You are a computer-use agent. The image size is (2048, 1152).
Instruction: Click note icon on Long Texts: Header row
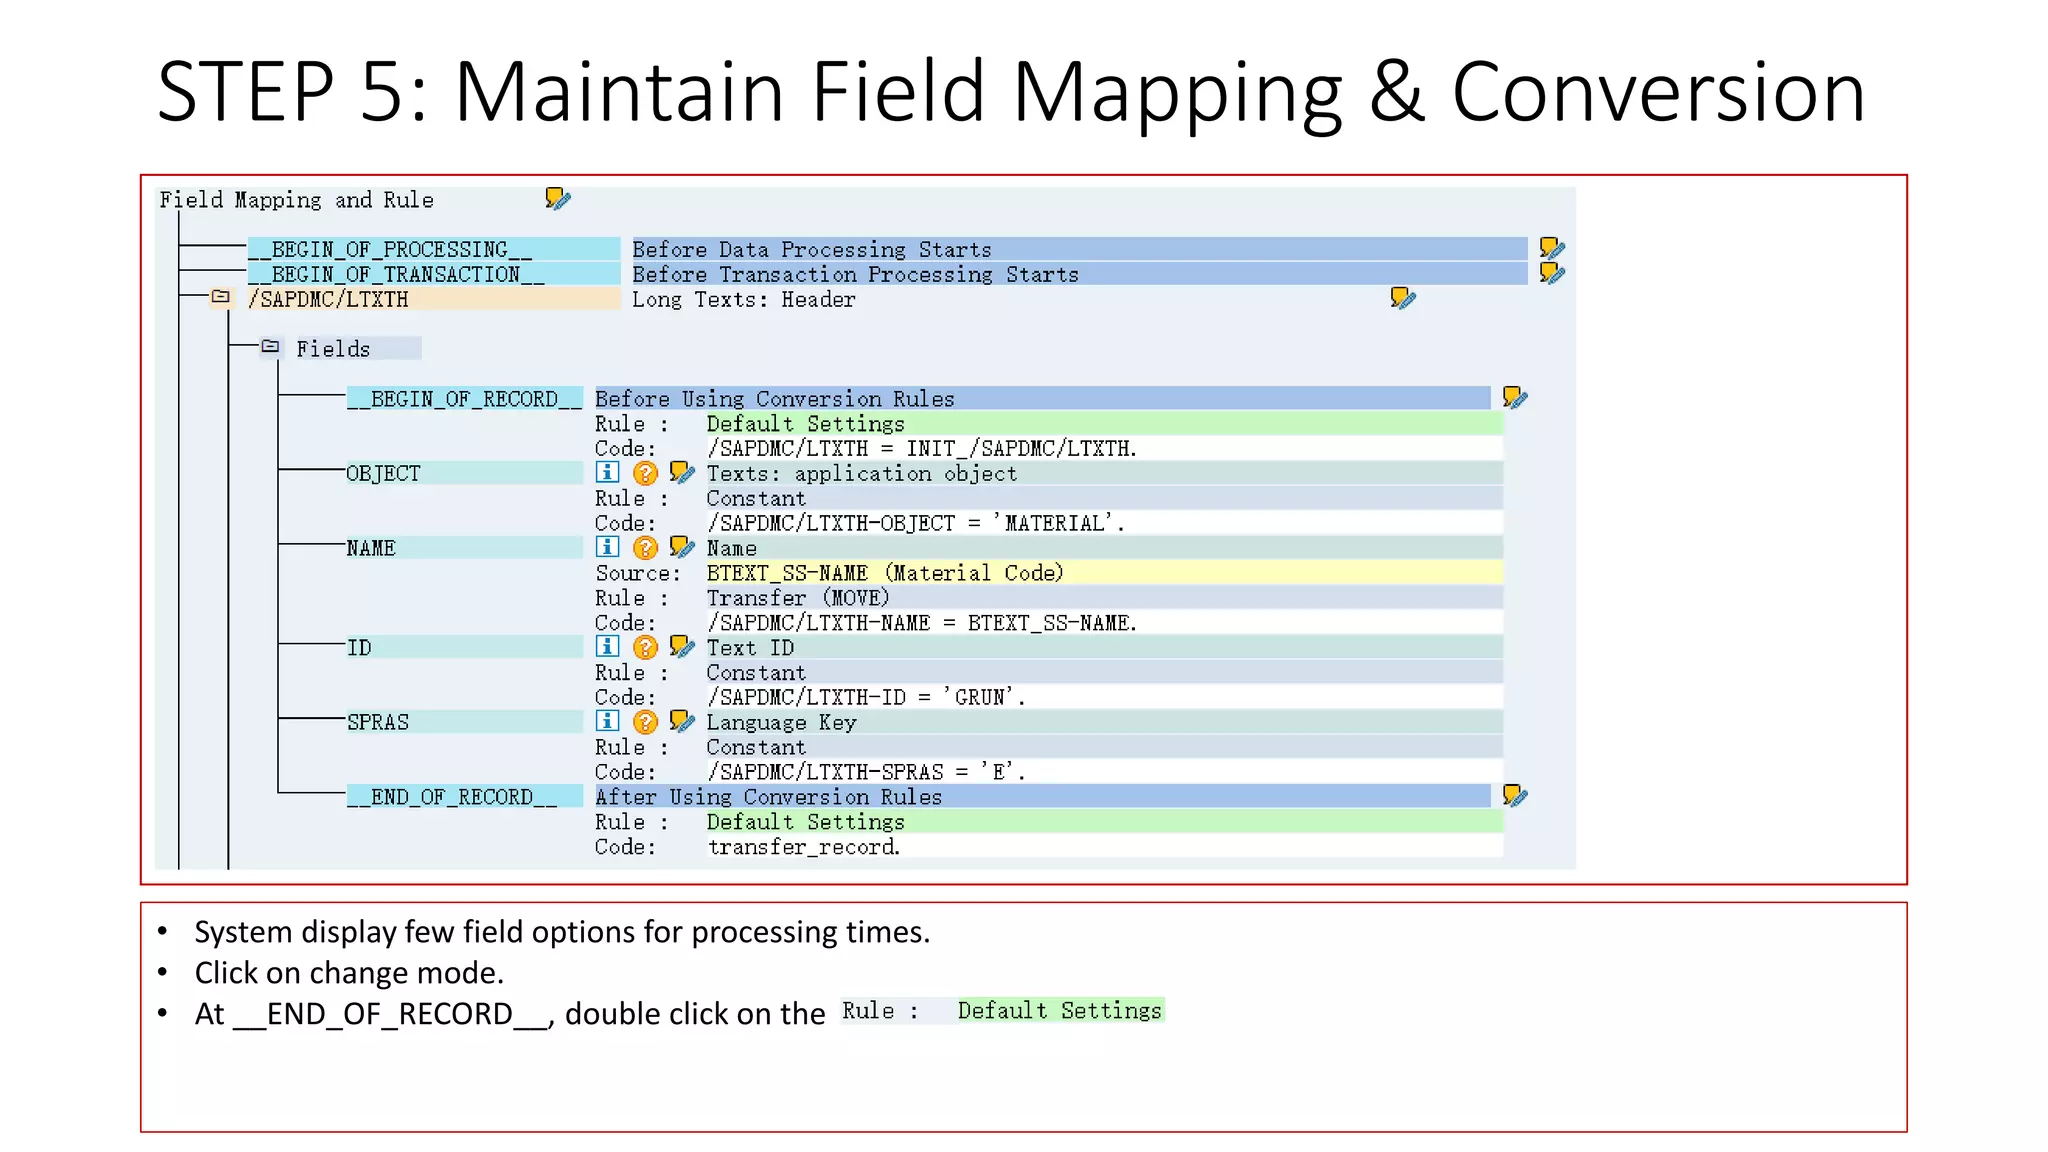tap(1402, 298)
